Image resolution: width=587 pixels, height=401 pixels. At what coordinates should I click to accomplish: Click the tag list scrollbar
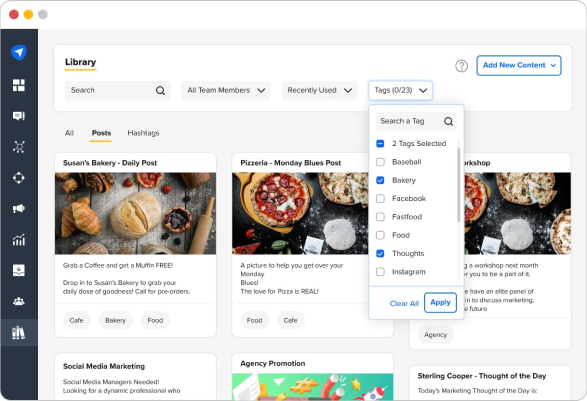459,185
